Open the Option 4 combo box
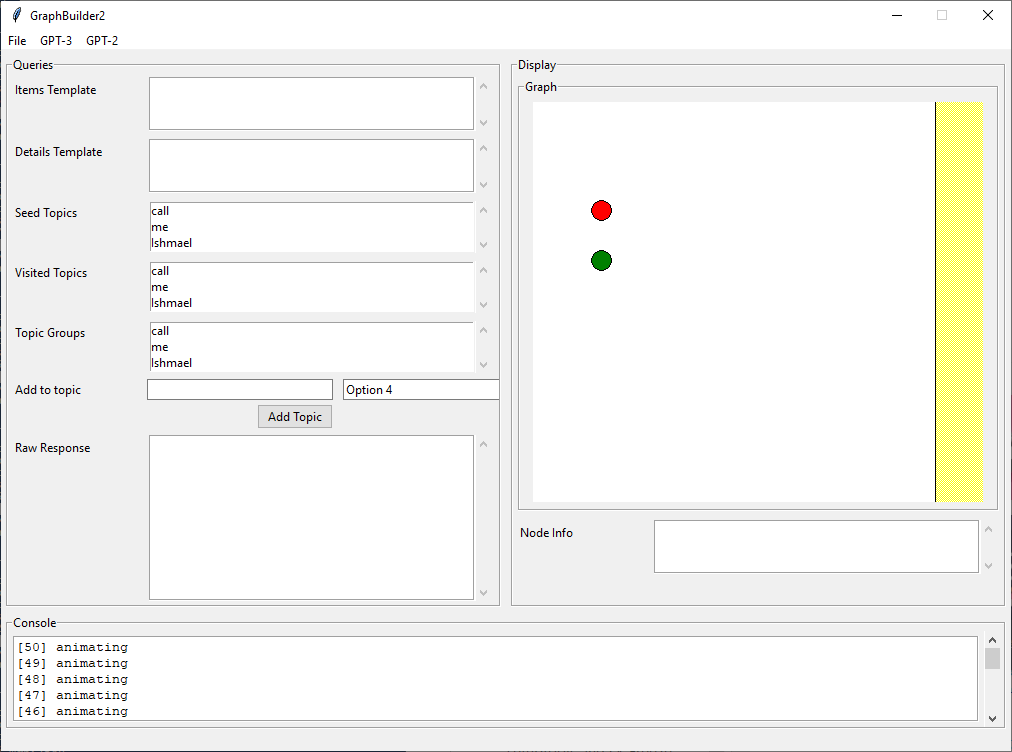The width and height of the screenshot is (1012, 752). (x=420, y=390)
